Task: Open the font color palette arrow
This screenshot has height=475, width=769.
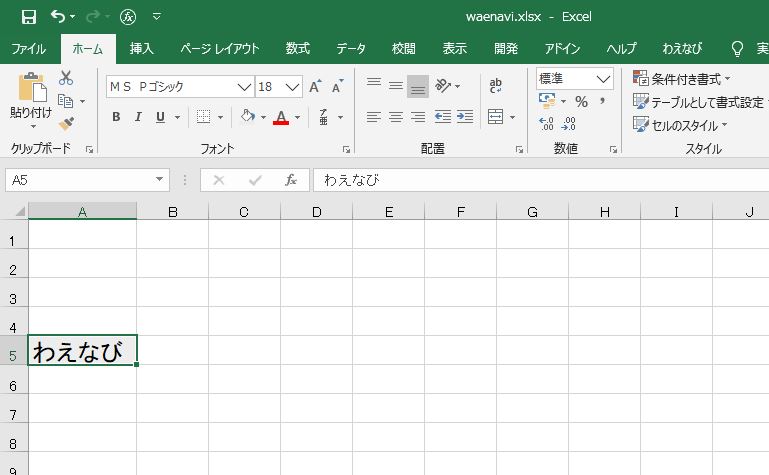Action: [298, 117]
